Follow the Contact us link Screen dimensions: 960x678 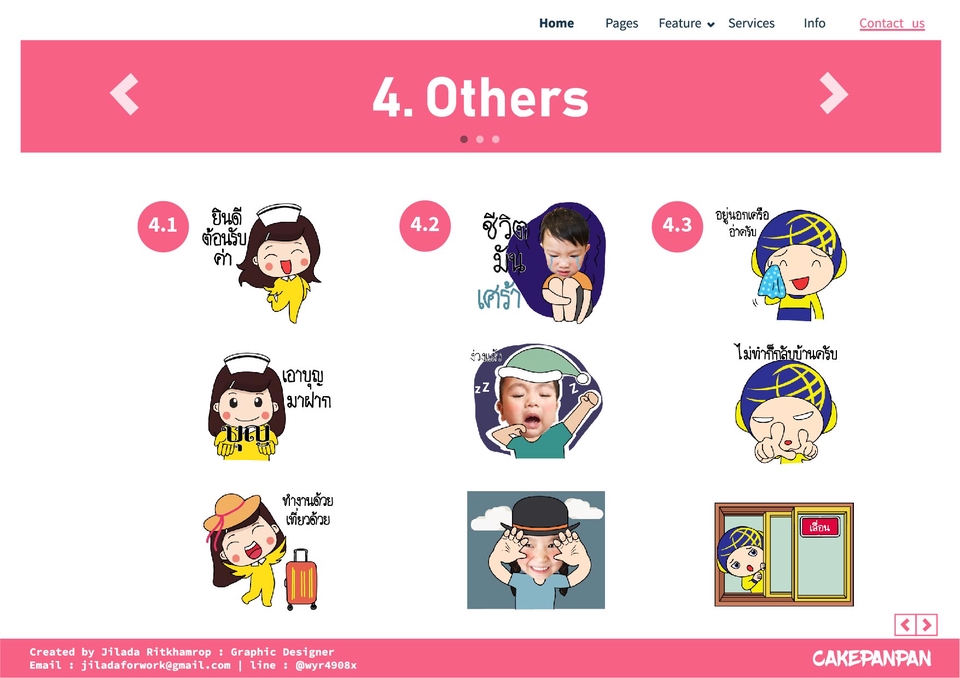point(892,23)
